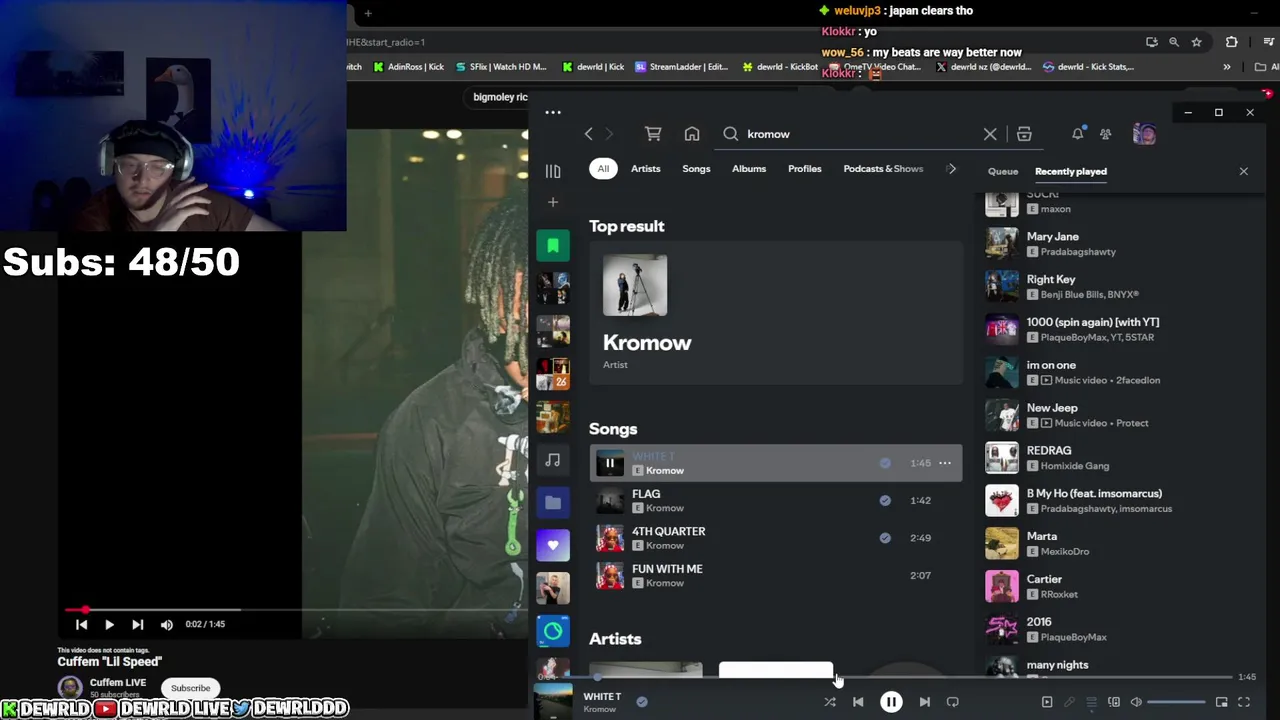
Task: Show more search filter chips arrow
Action: (x=951, y=169)
